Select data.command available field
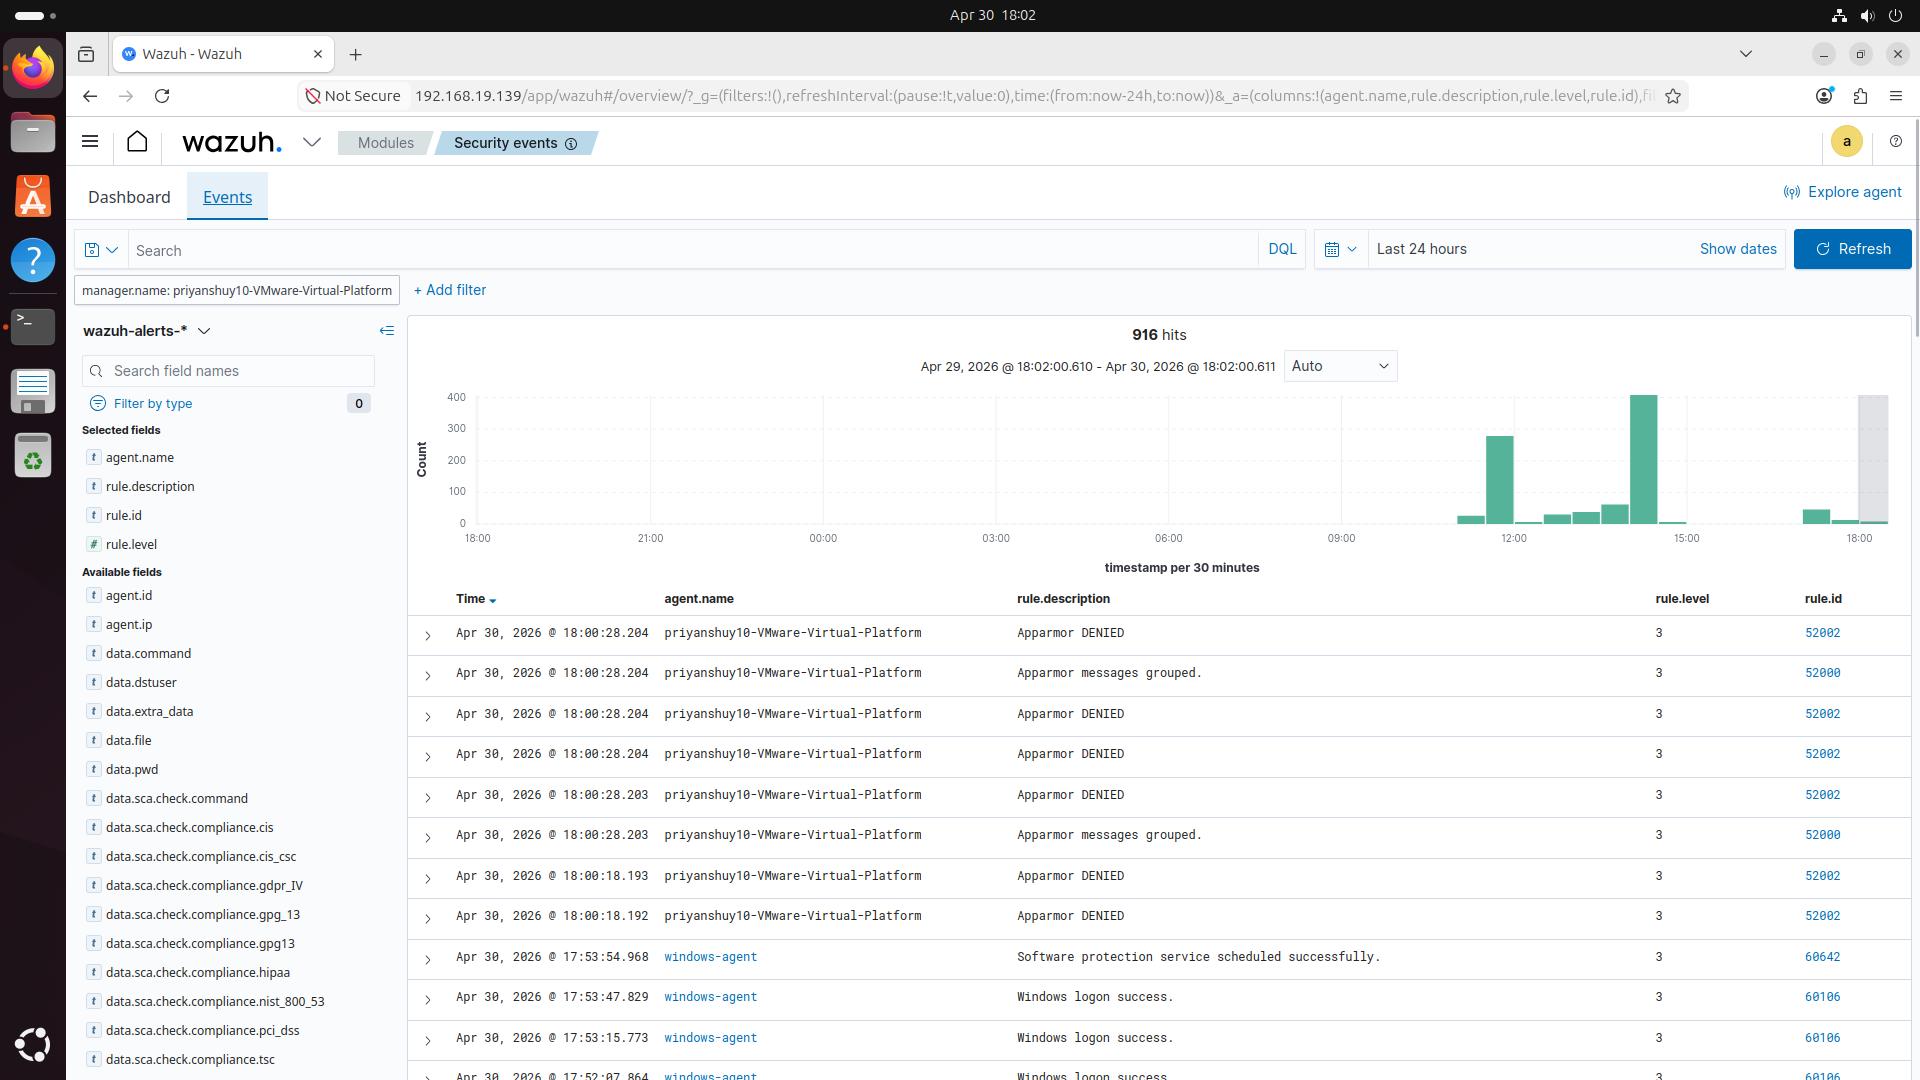This screenshot has height=1080, width=1920. [148, 653]
